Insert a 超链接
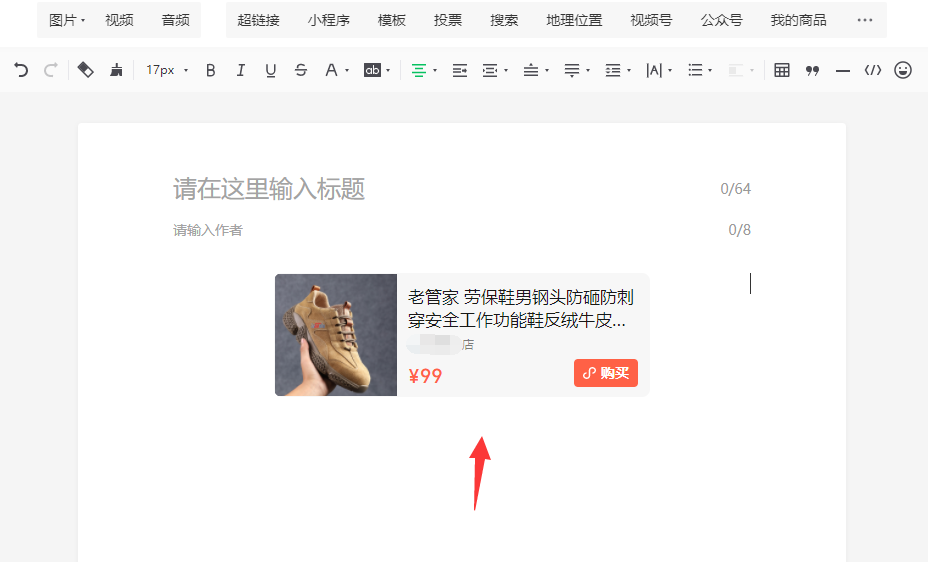This screenshot has height=562, width=928. coord(258,20)
